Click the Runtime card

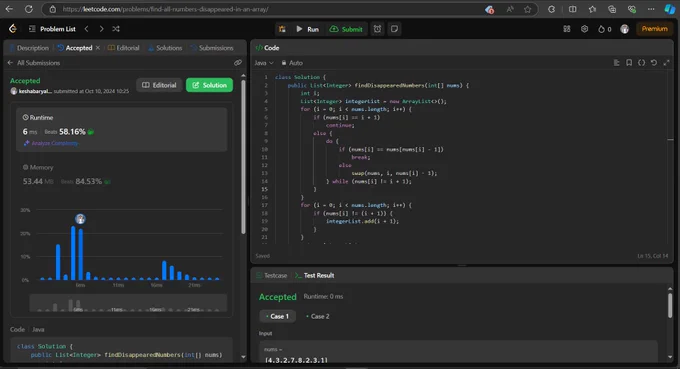click(x=121, y=130)
